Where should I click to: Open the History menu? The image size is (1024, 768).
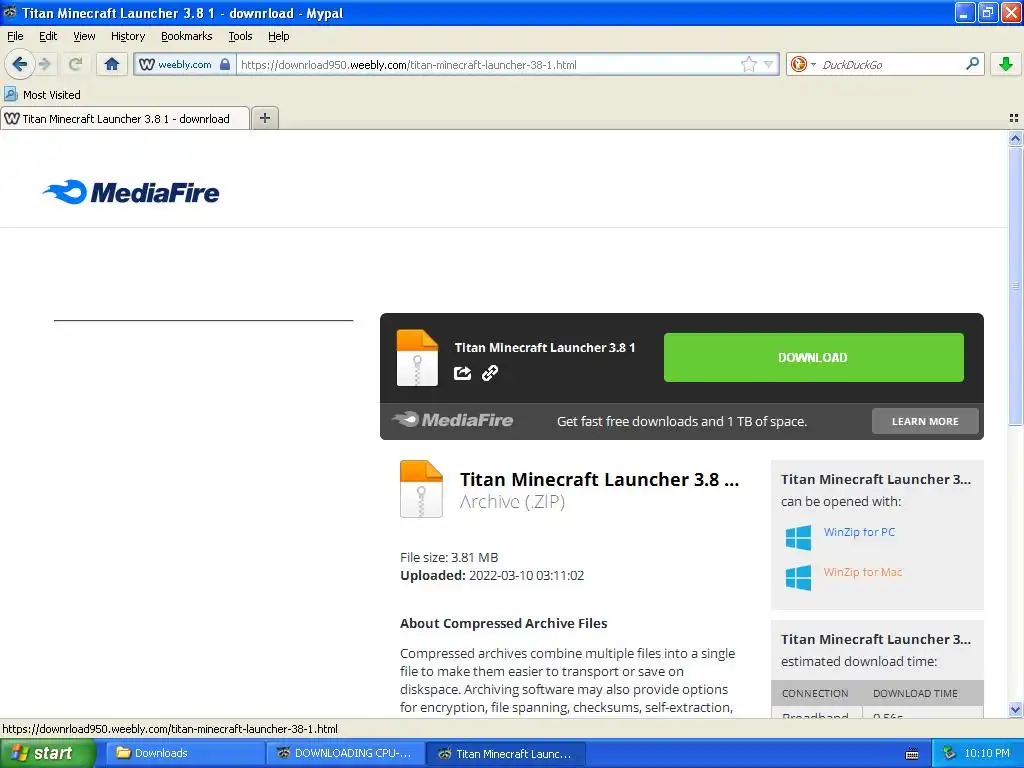point(128,36)
